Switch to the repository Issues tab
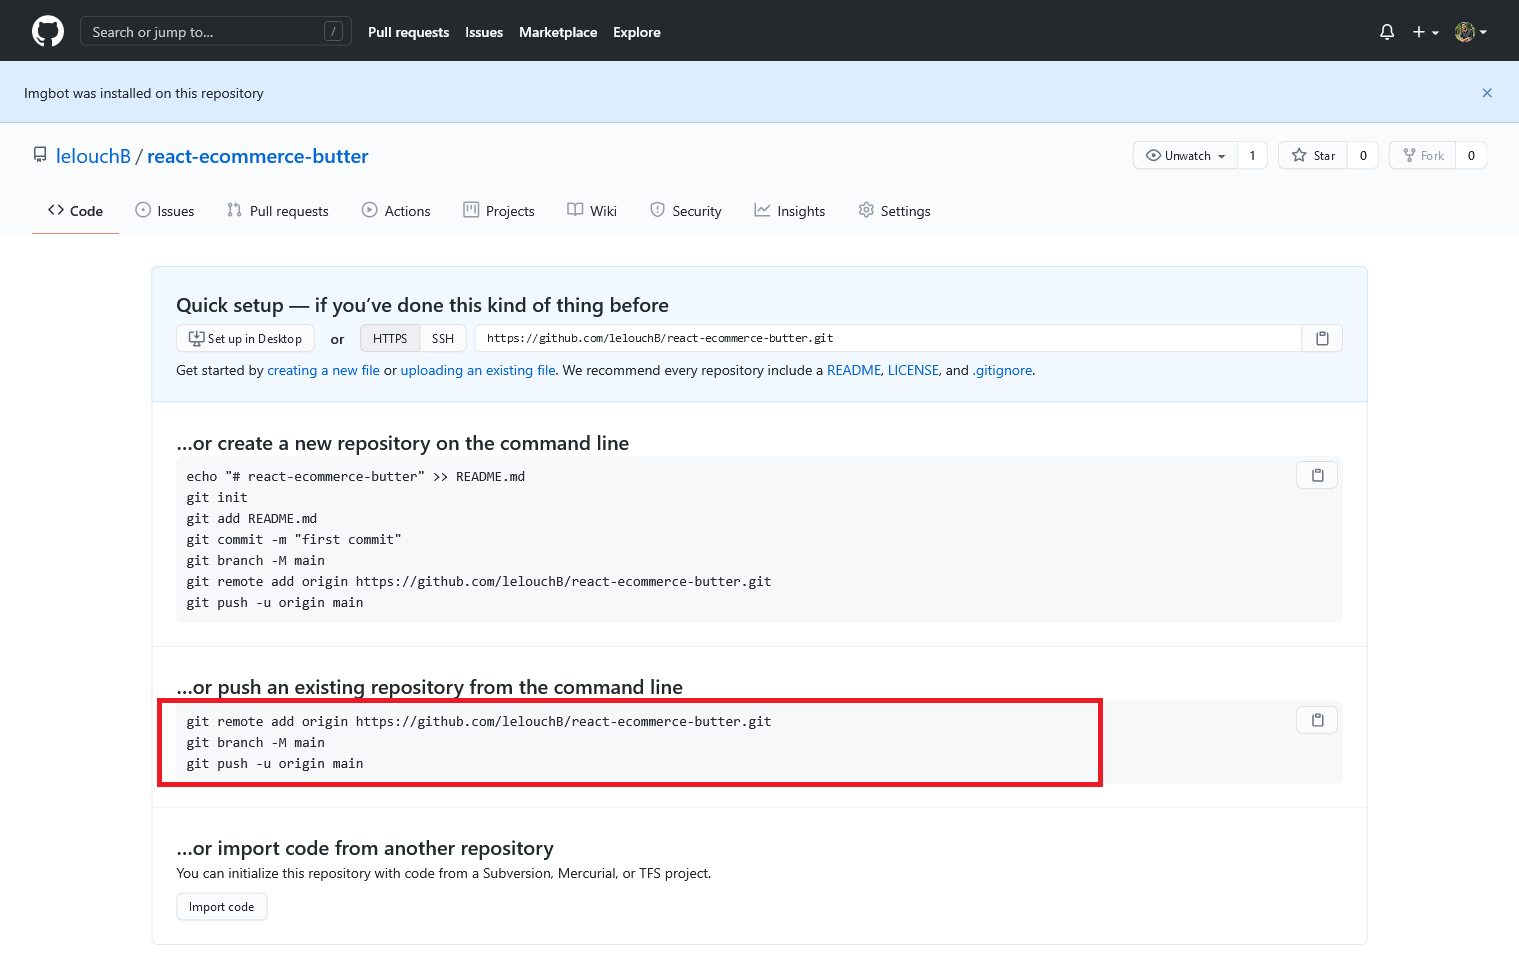Viewport: 1519px width, 954px height. pyautogui.click(x=165, y=211)
